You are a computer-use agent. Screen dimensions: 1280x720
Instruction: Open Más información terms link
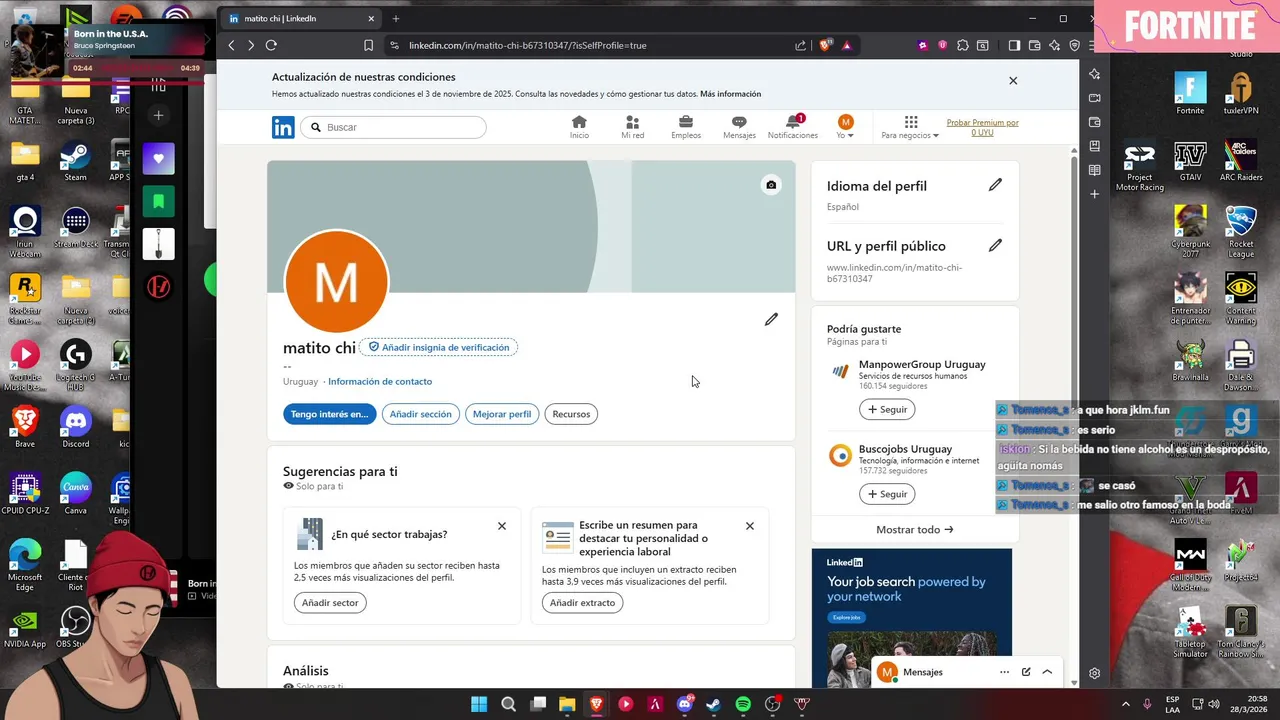[x=730, y=94]
